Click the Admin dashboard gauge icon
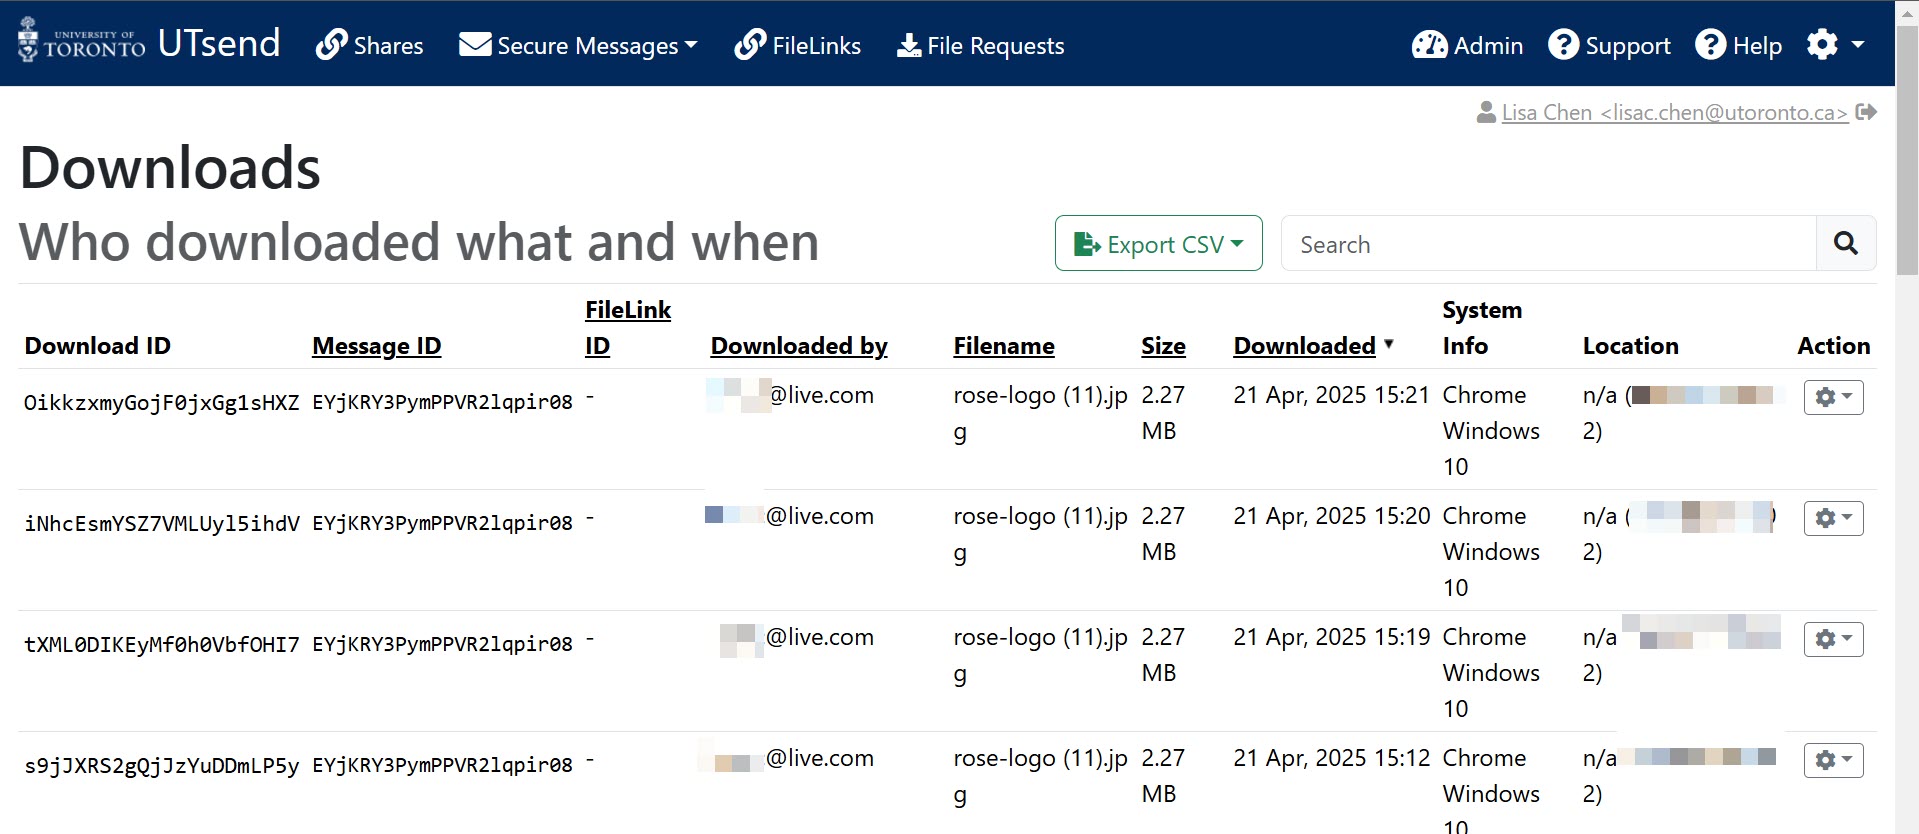 click(x=1429, y=45)
